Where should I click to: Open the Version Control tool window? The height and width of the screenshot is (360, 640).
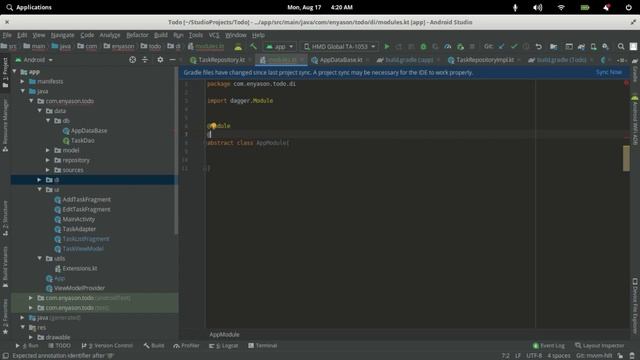tap(107, 345)
